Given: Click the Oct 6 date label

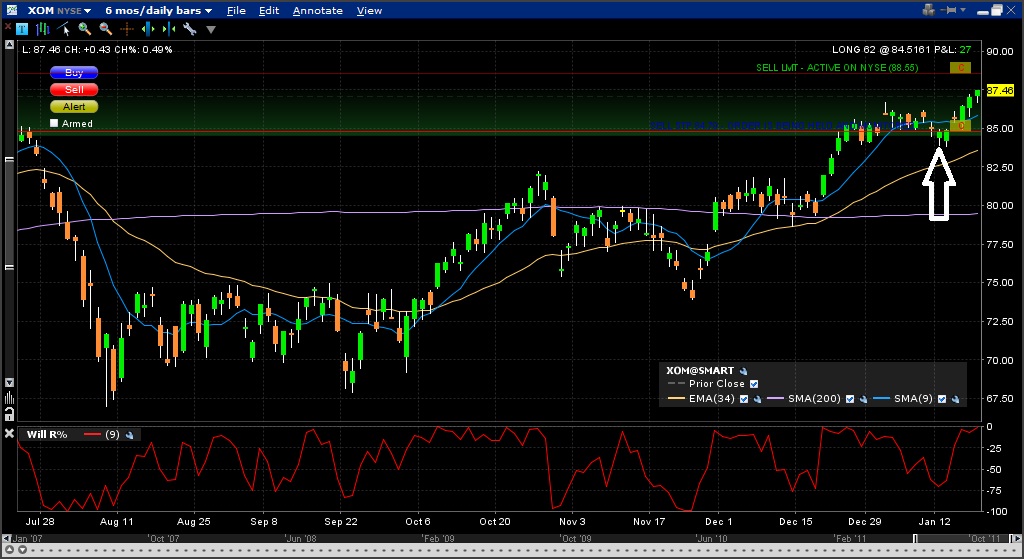Looking at the screenshot, I should (418, 522).
